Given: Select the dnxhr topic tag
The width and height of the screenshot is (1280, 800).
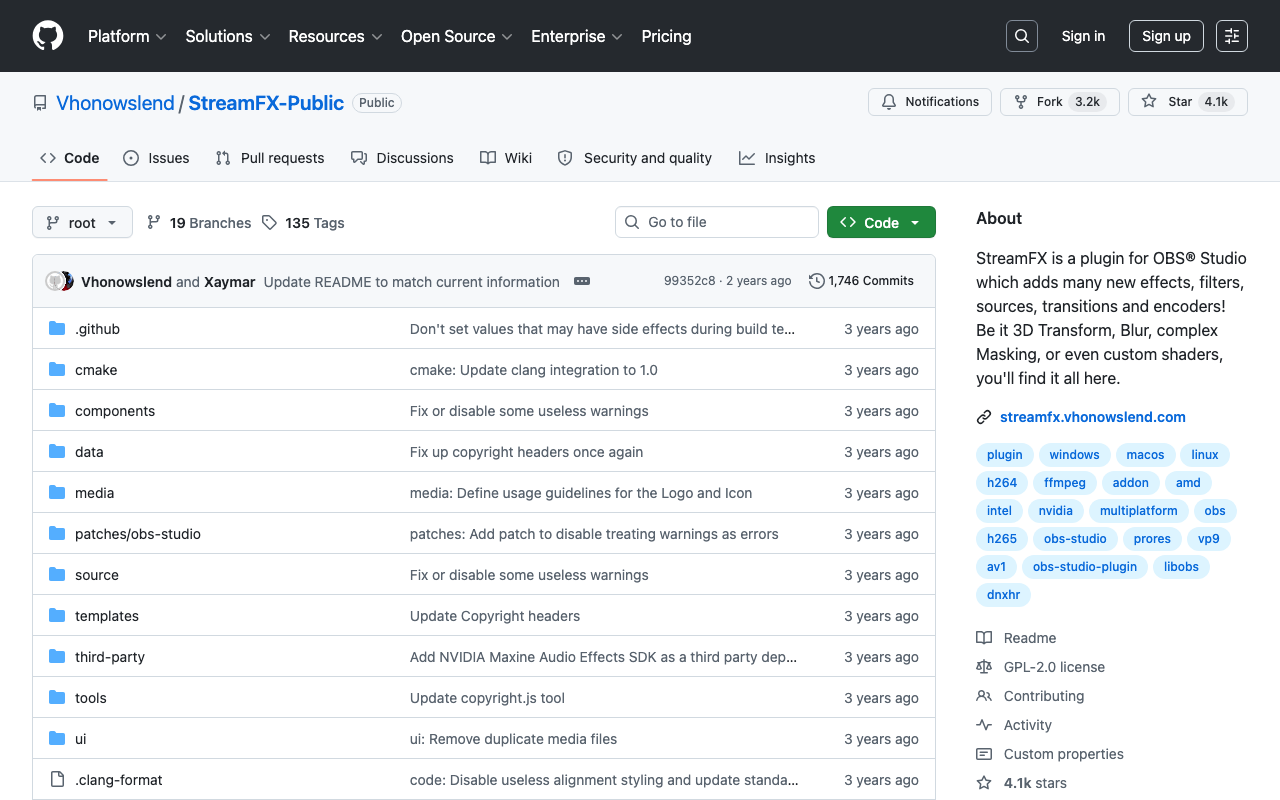Looking at the screenshot, I should click(x=1003, y=595).
